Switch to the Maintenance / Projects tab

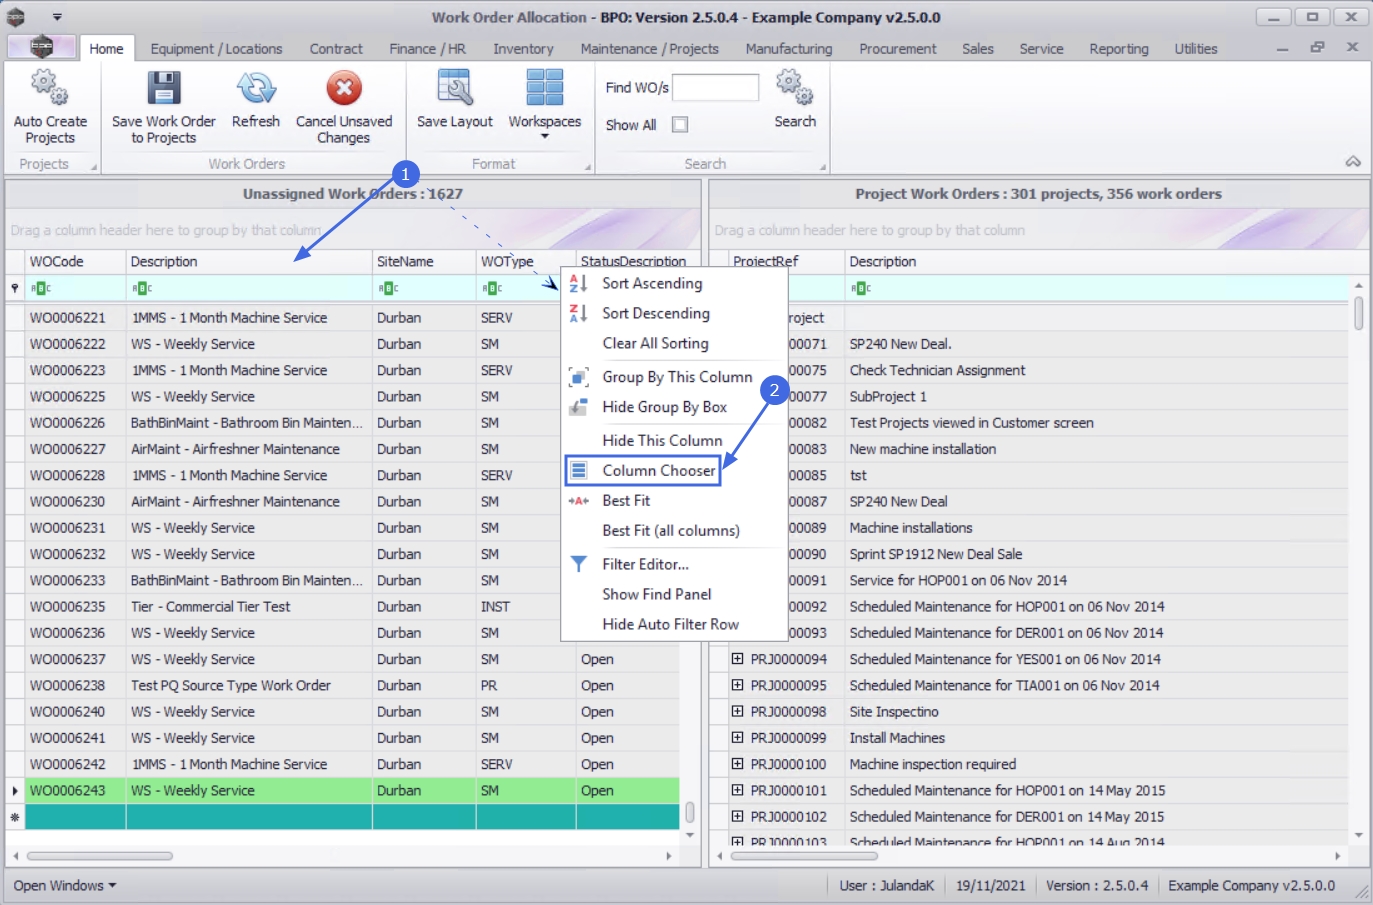649,49
